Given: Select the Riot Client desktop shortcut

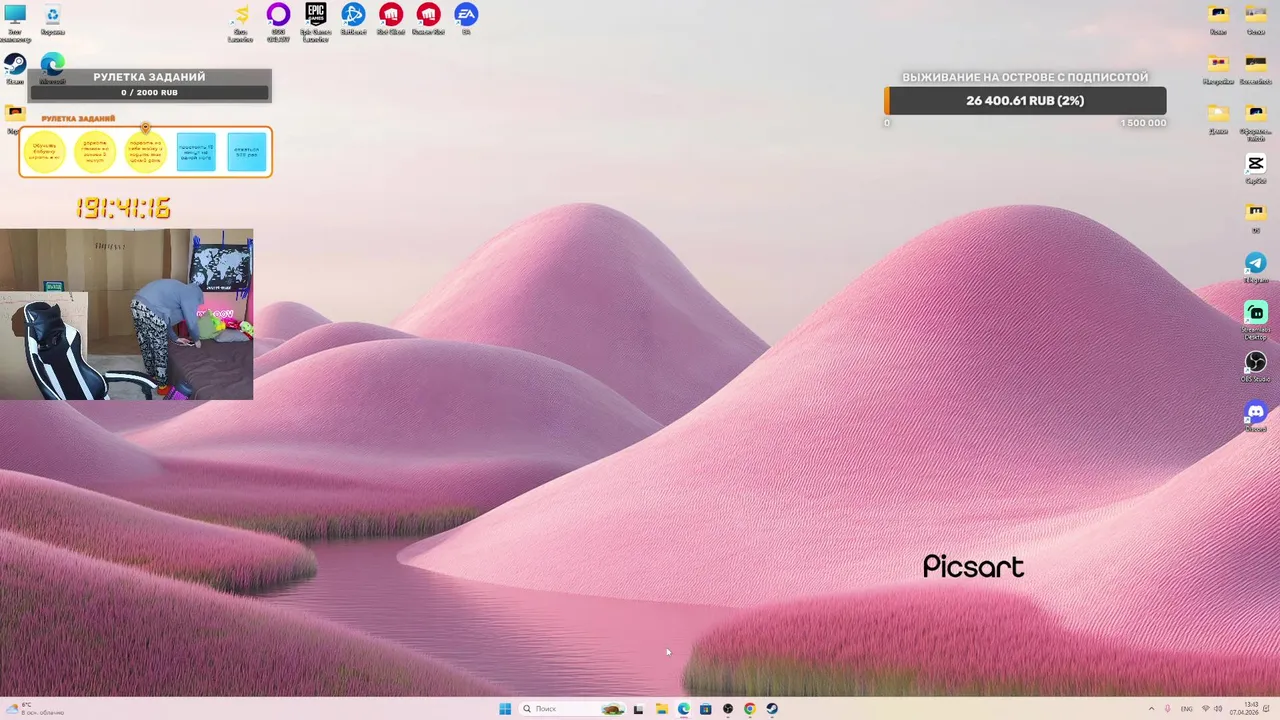Looking at the screenshot, I should pos(391,19).
